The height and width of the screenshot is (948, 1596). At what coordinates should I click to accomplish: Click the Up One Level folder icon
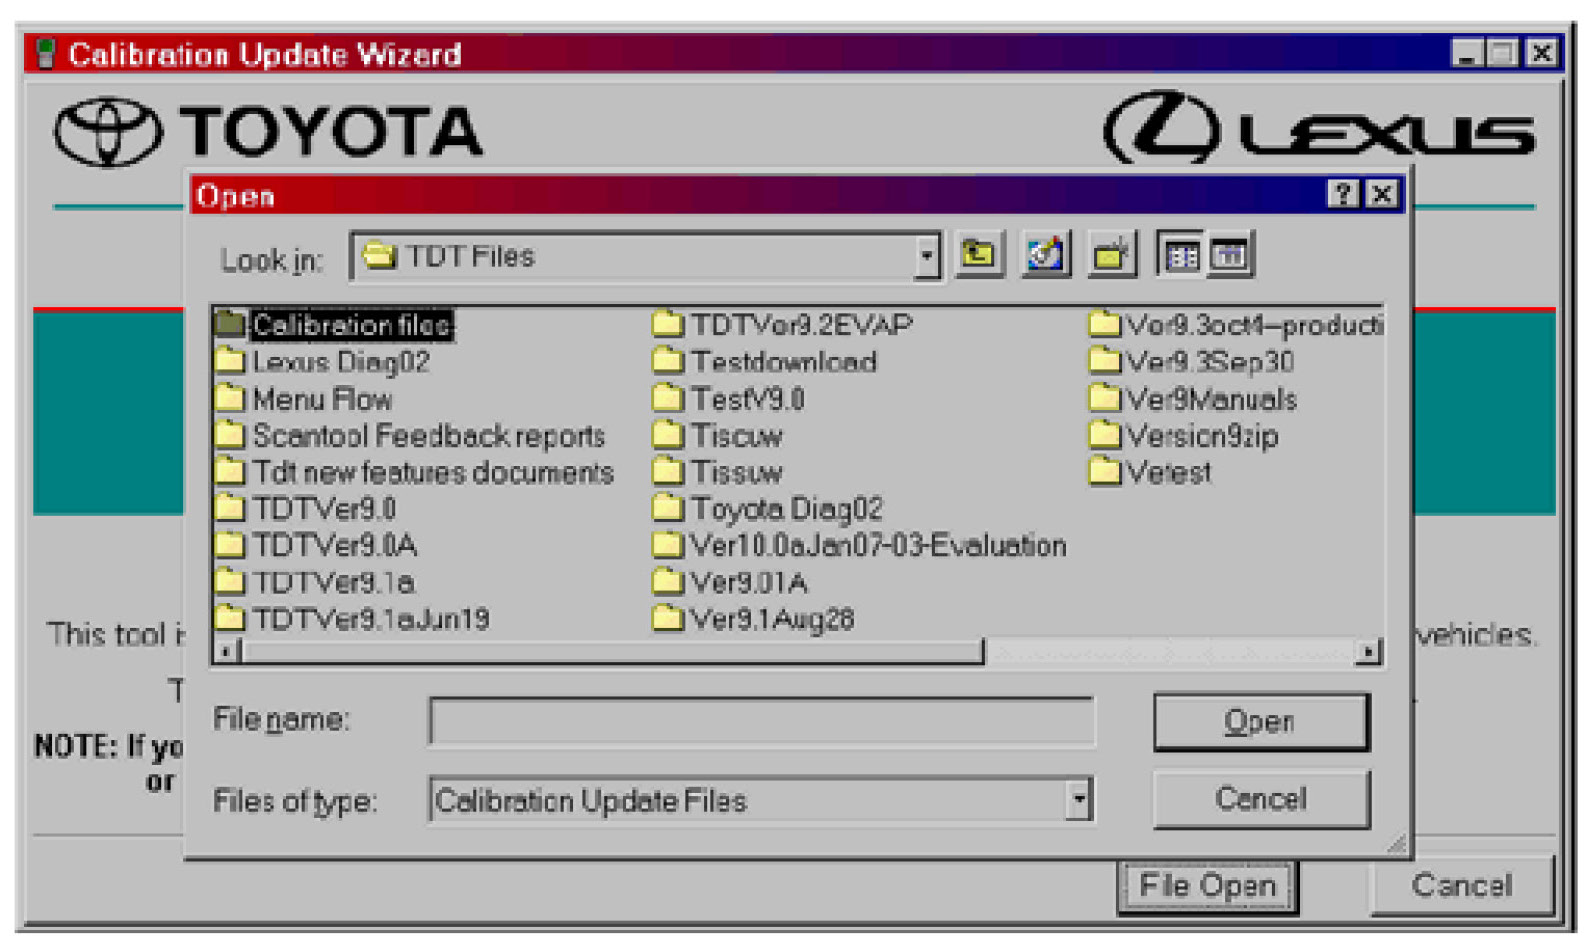[978, 256]
